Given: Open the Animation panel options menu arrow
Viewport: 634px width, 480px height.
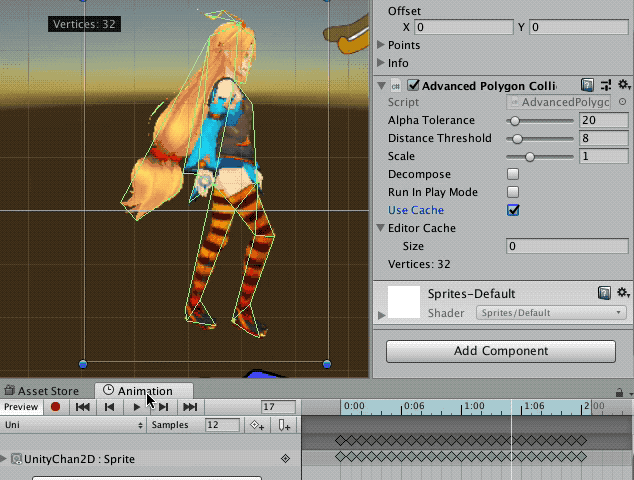Looking at the screenshot, I should pyautogui.click(x=630, y=393).
